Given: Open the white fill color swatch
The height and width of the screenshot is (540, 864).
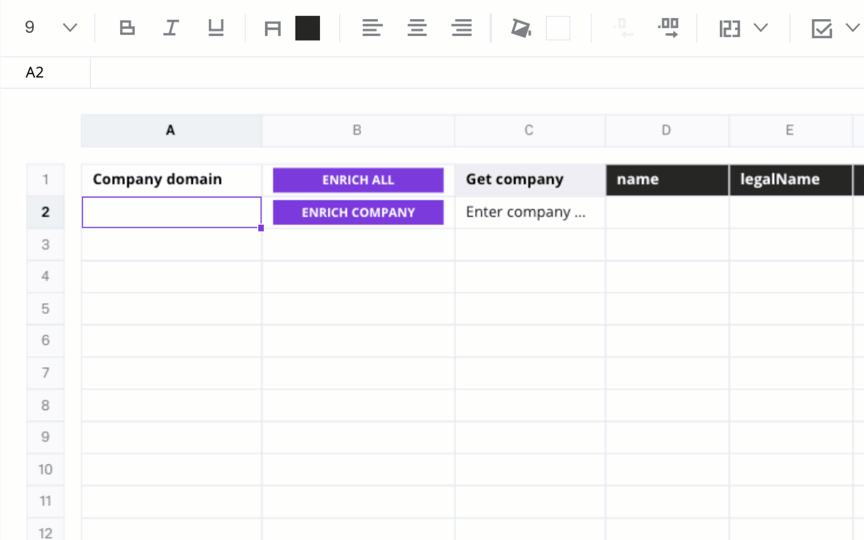Looking at the screenshot, I should click(x=558, y=28).
